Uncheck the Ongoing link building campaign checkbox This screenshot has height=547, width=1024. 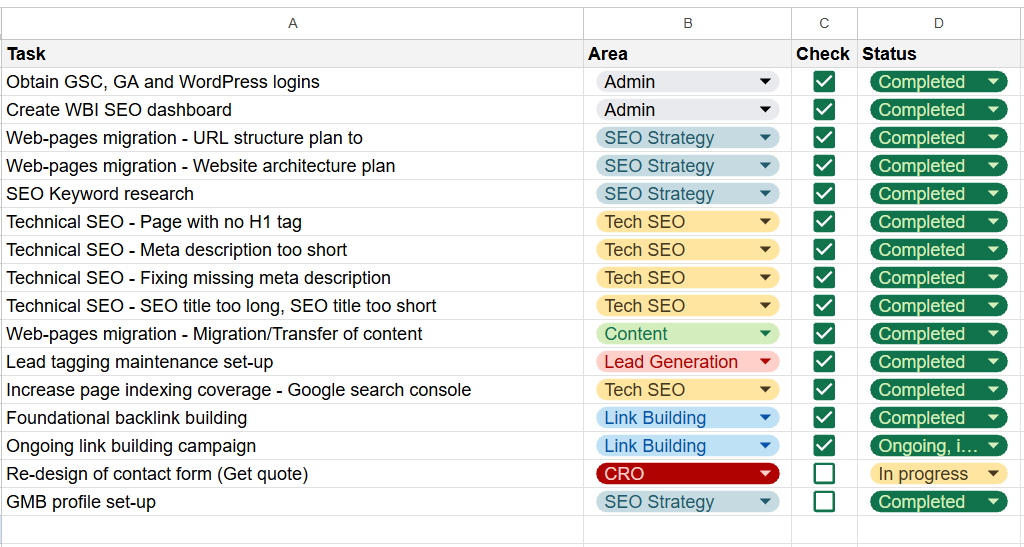824,446
